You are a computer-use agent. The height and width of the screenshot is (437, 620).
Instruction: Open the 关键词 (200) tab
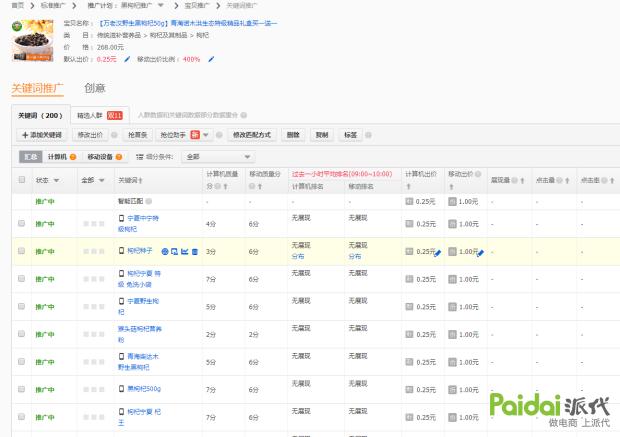coord(41,115)
